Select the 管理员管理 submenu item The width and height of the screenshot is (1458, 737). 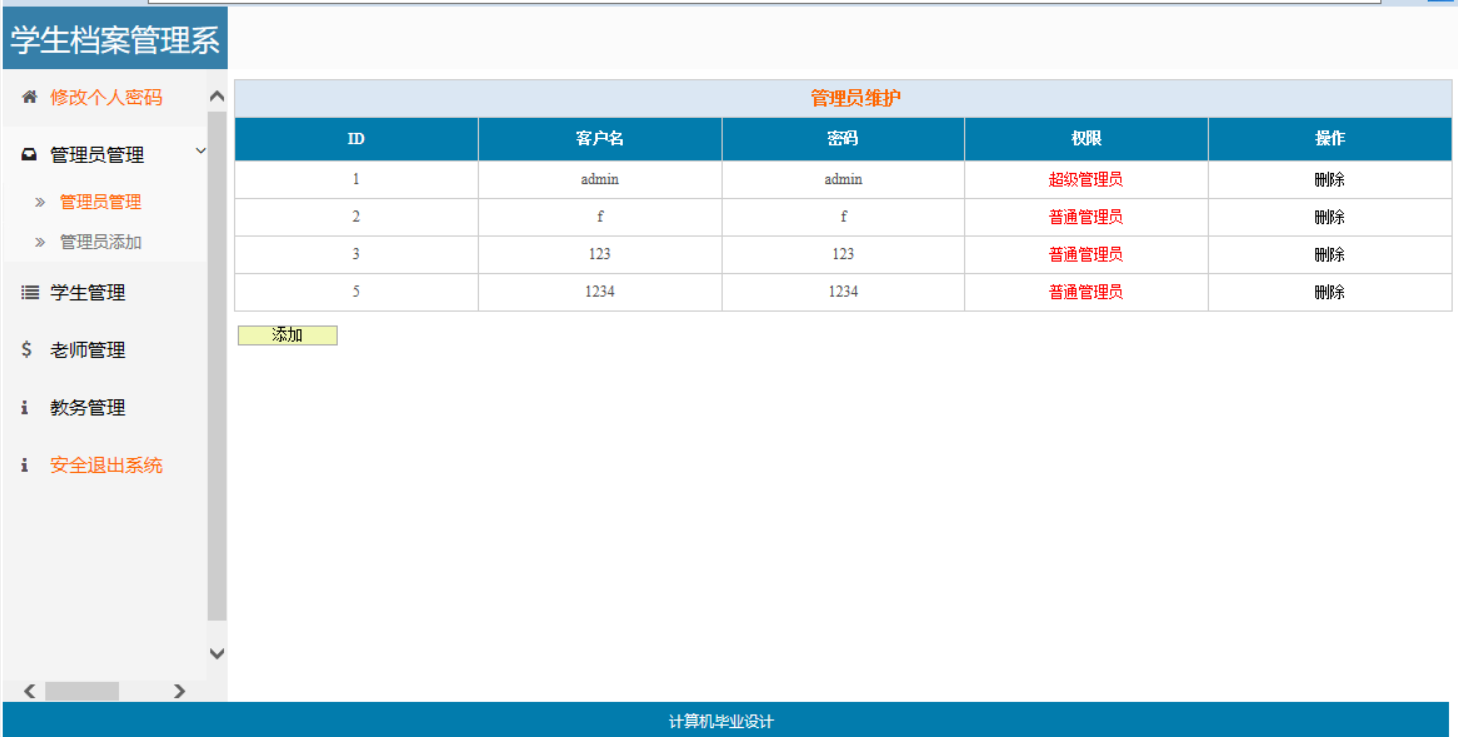point(100,202)
